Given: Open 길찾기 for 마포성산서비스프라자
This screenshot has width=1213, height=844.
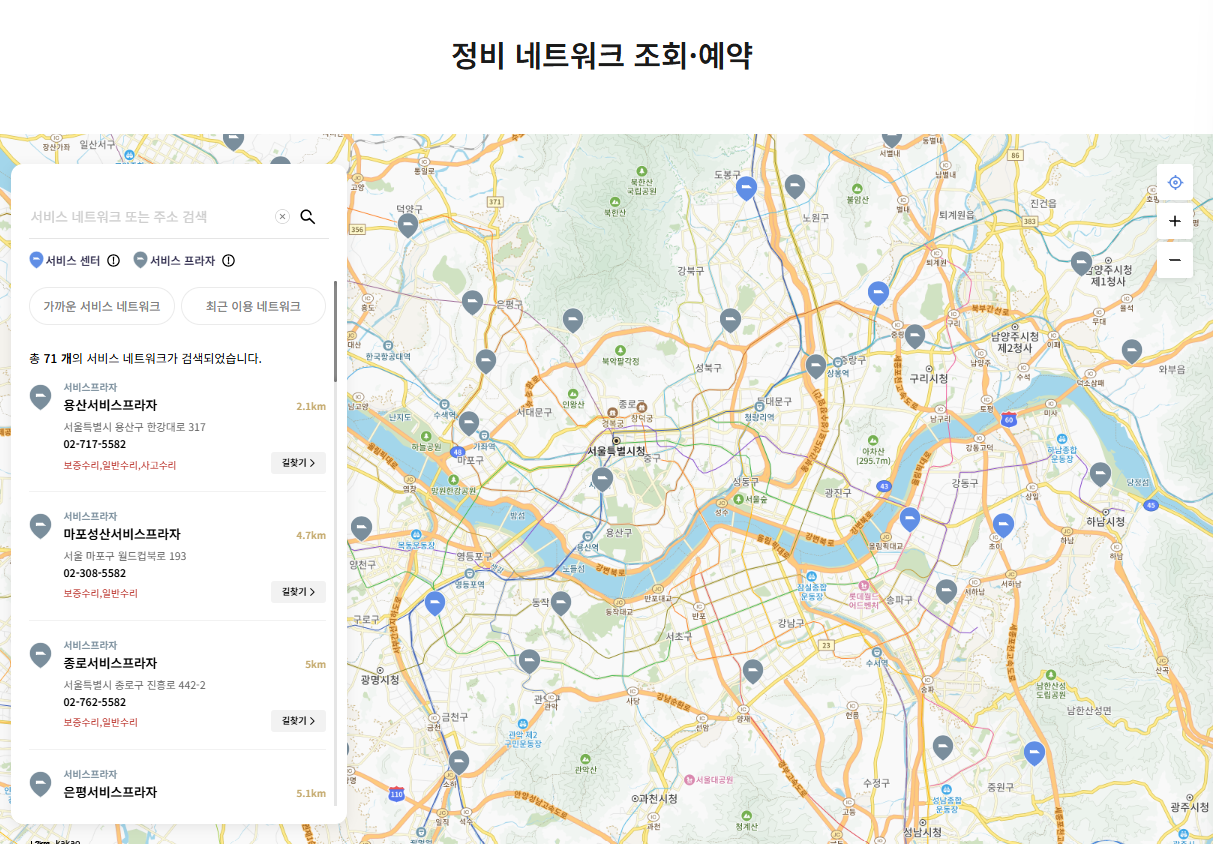Looking at the screenshot, I should [298, 592].
